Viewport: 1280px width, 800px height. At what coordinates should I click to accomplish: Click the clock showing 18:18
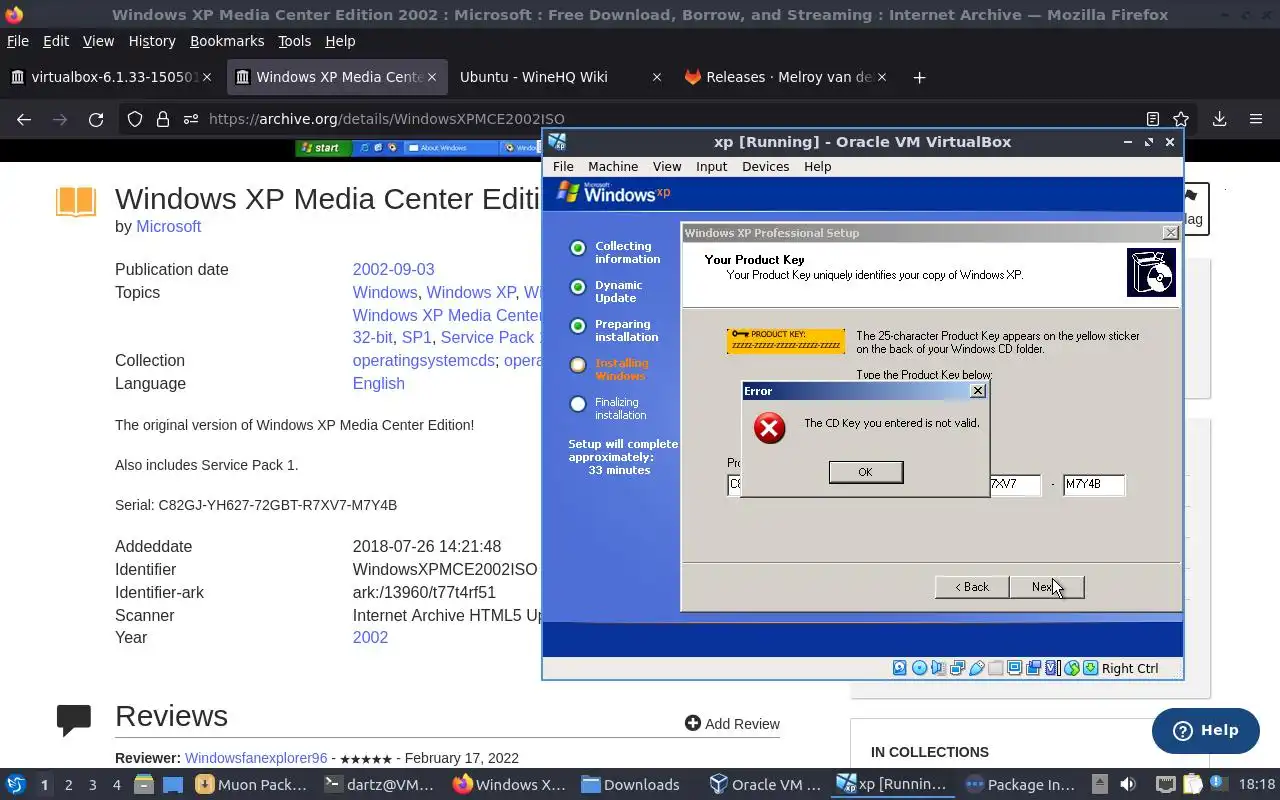coord(1257,785)
